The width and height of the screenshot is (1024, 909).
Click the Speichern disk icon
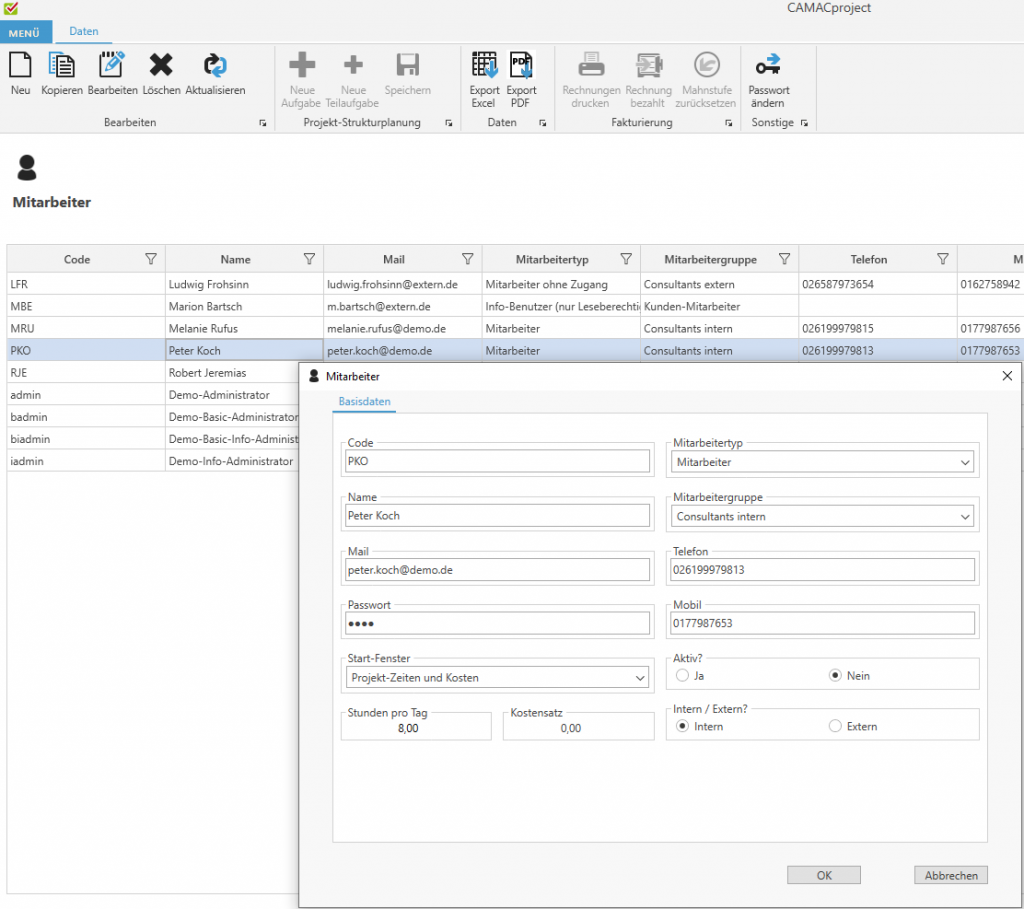coord(408,65)
